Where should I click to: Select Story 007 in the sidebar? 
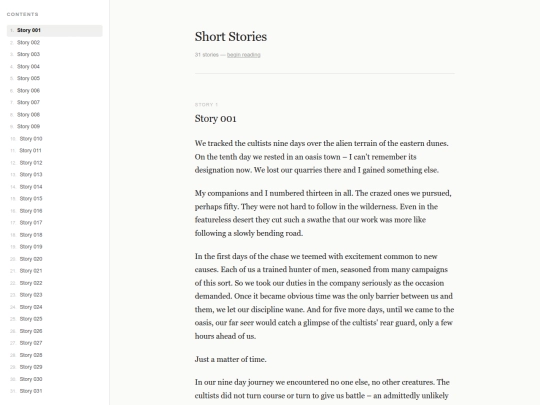[54, 103]
